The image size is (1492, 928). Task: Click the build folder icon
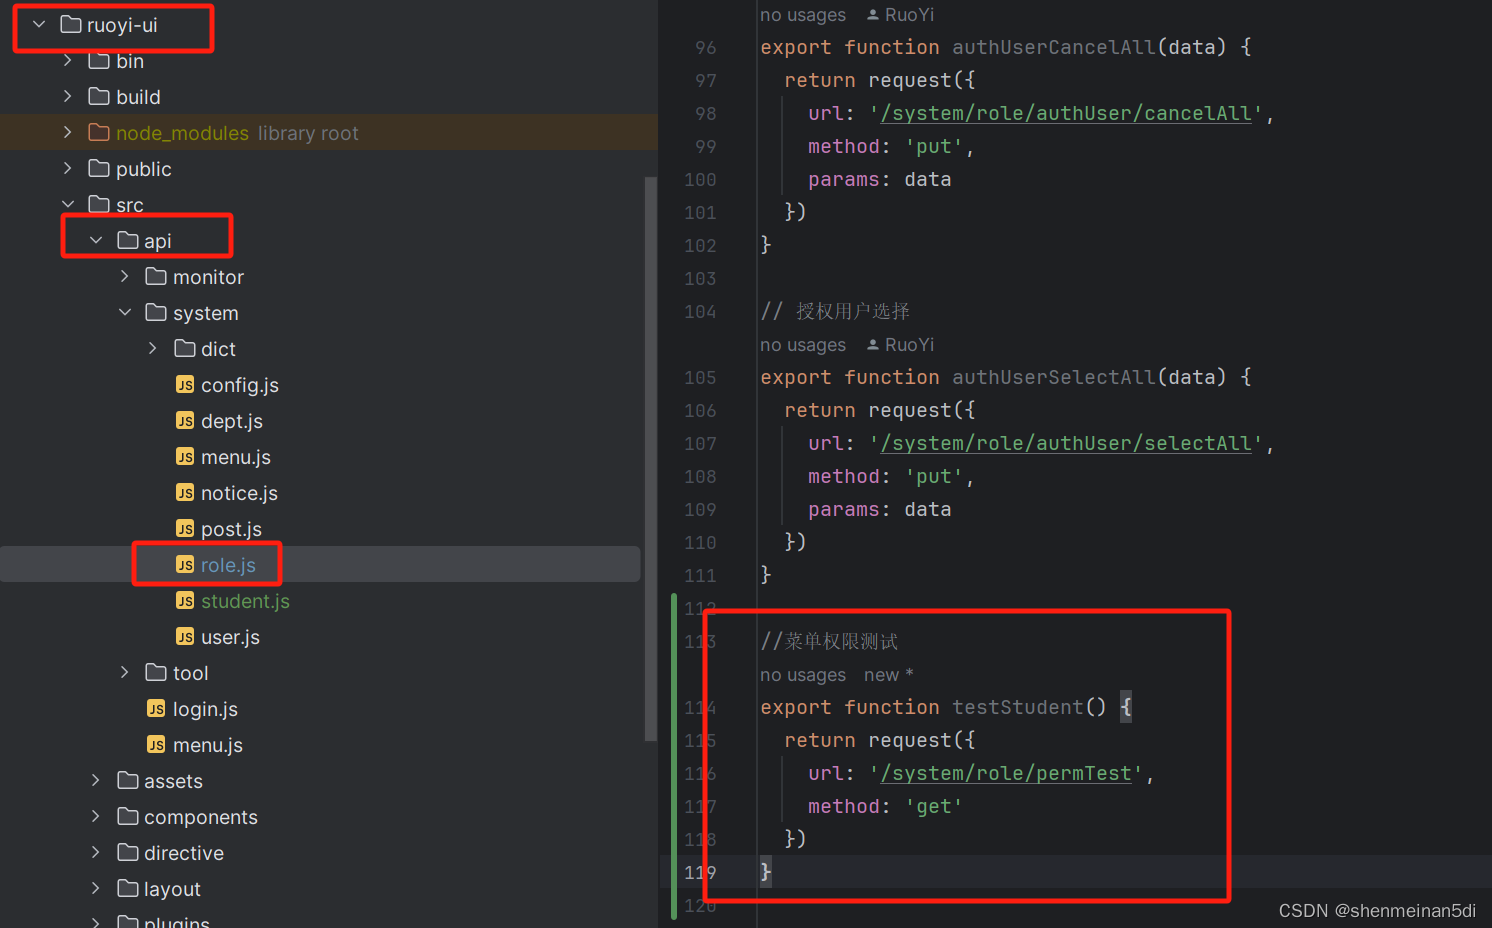99,96
